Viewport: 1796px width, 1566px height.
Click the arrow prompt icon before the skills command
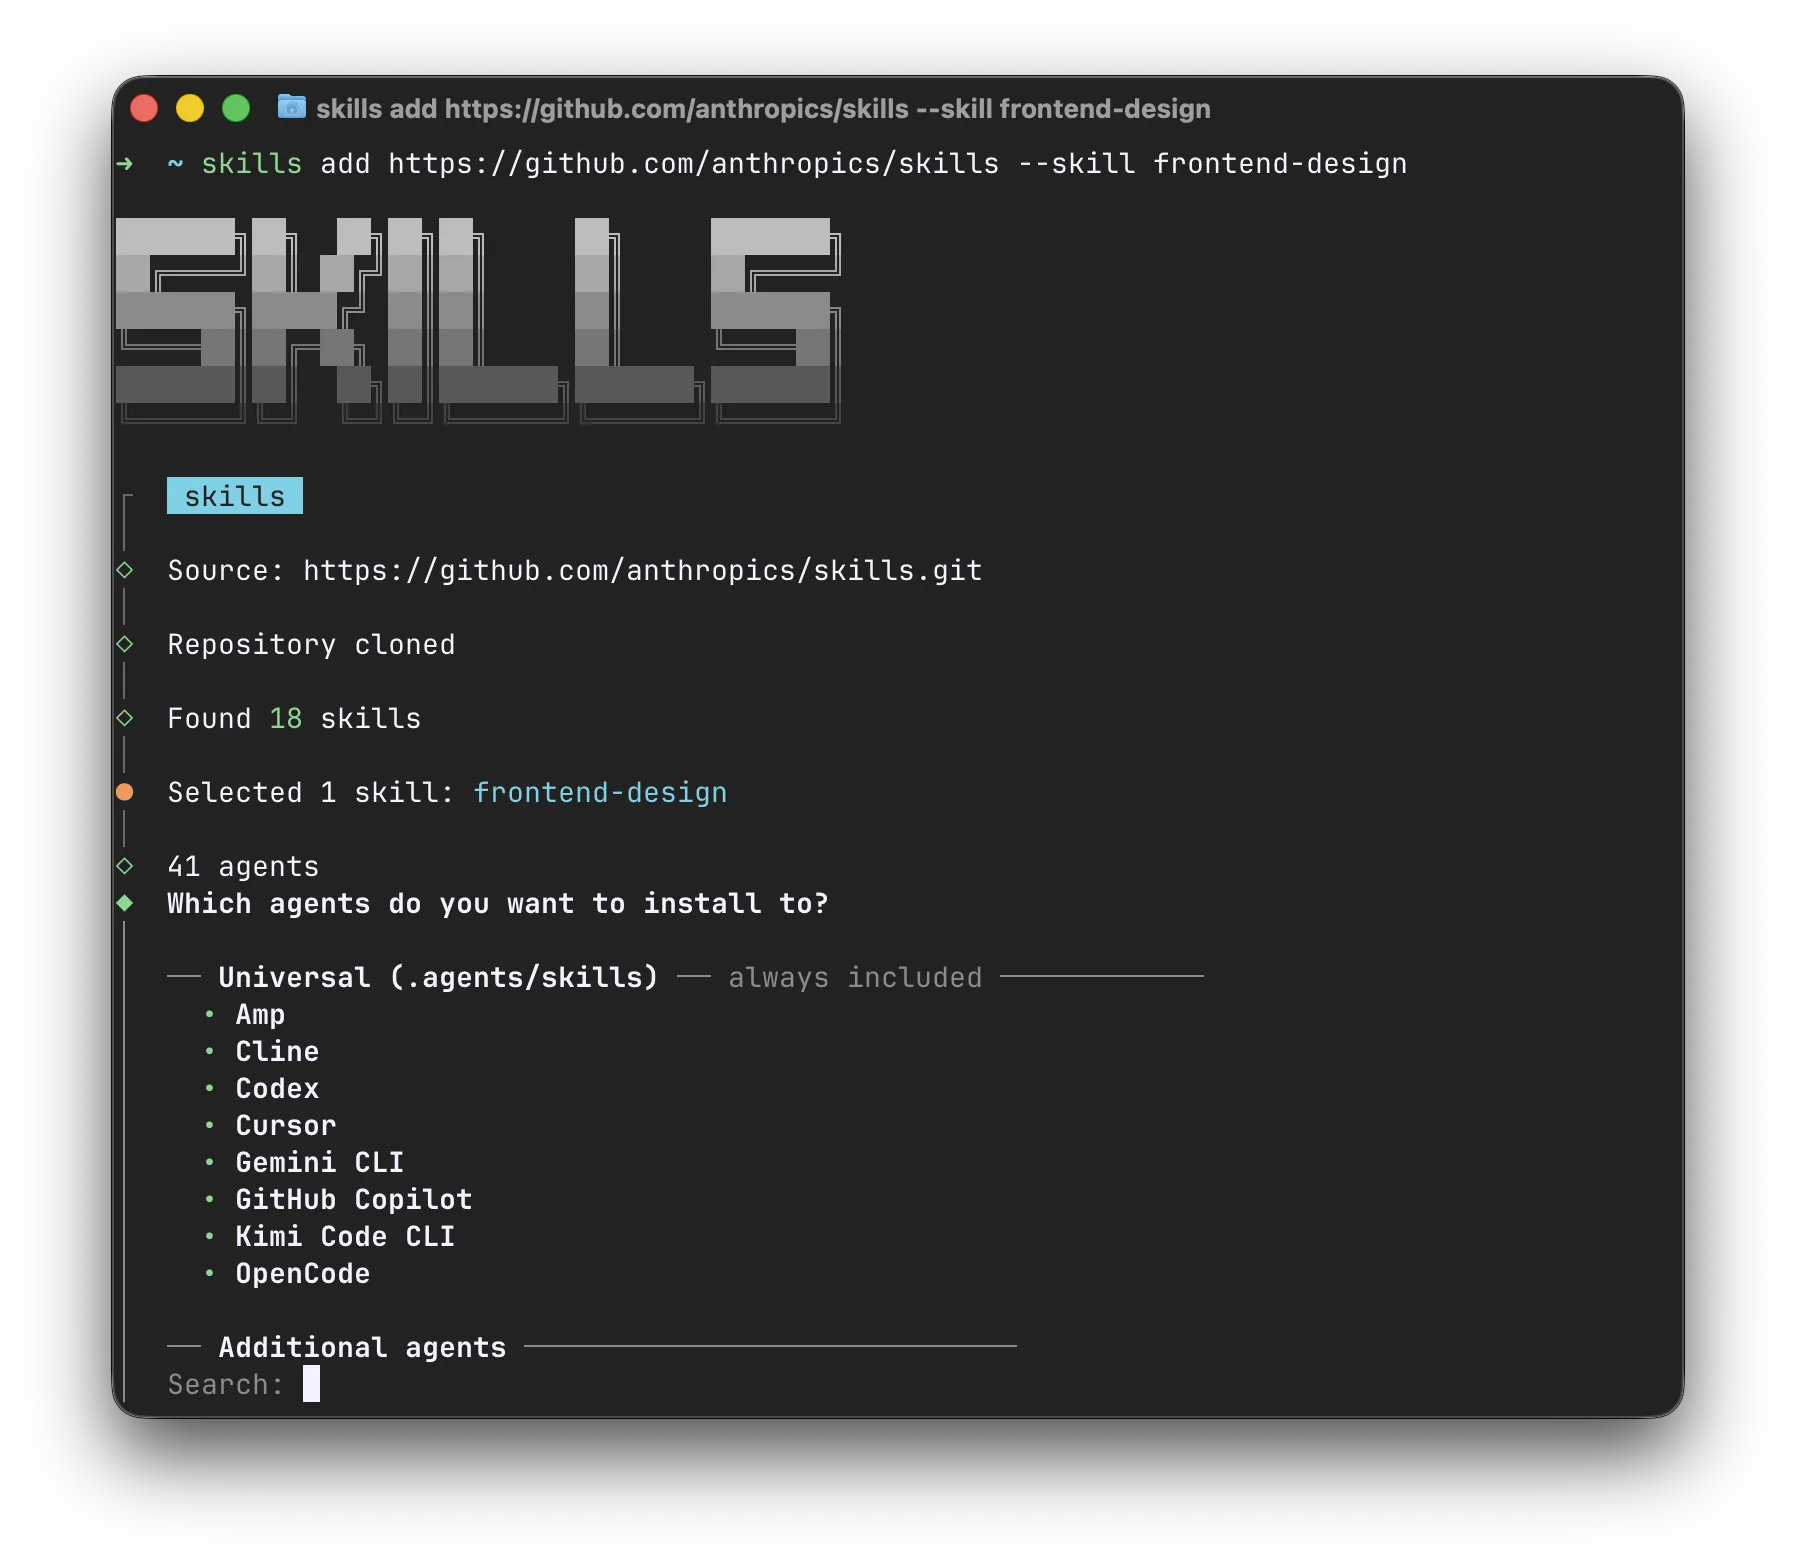(124, 163)
